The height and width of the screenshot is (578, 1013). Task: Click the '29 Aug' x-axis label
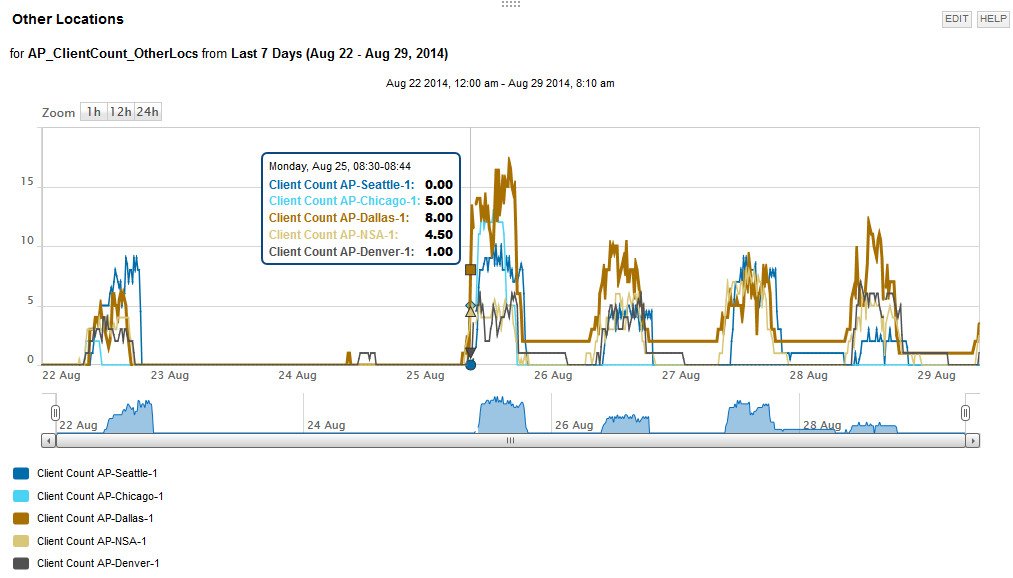936,375
